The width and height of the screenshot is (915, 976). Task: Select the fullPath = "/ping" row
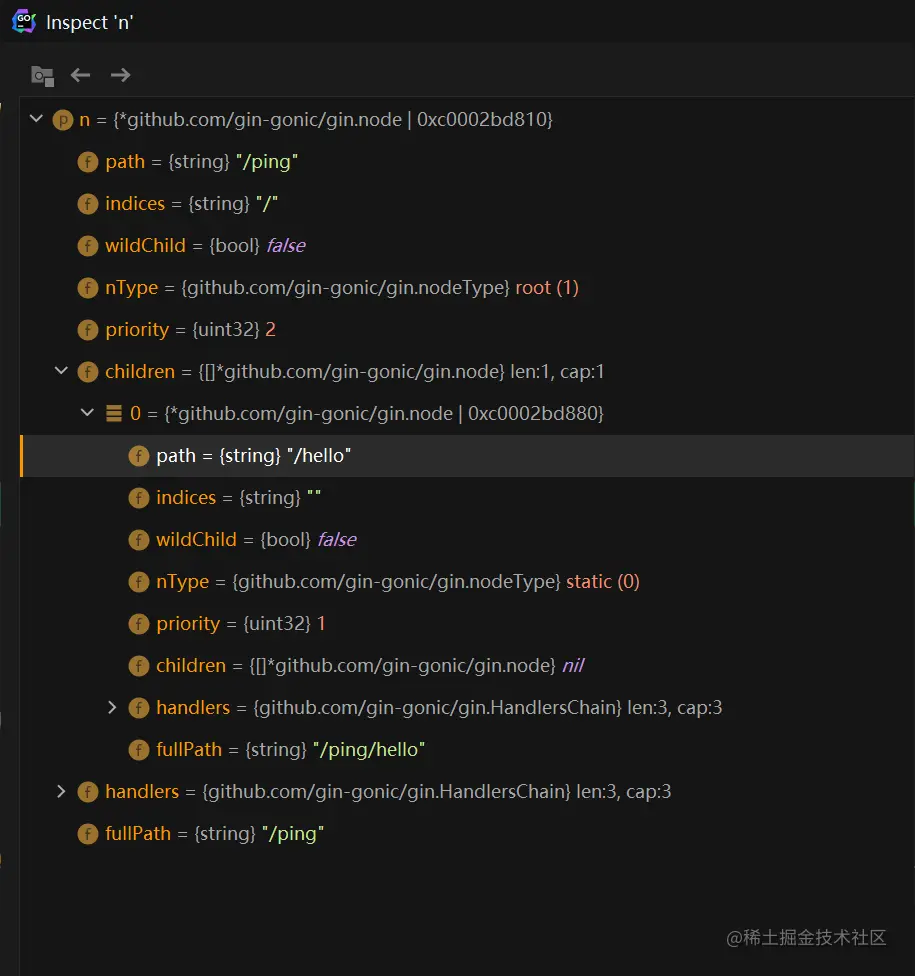(x=467, y=833)
